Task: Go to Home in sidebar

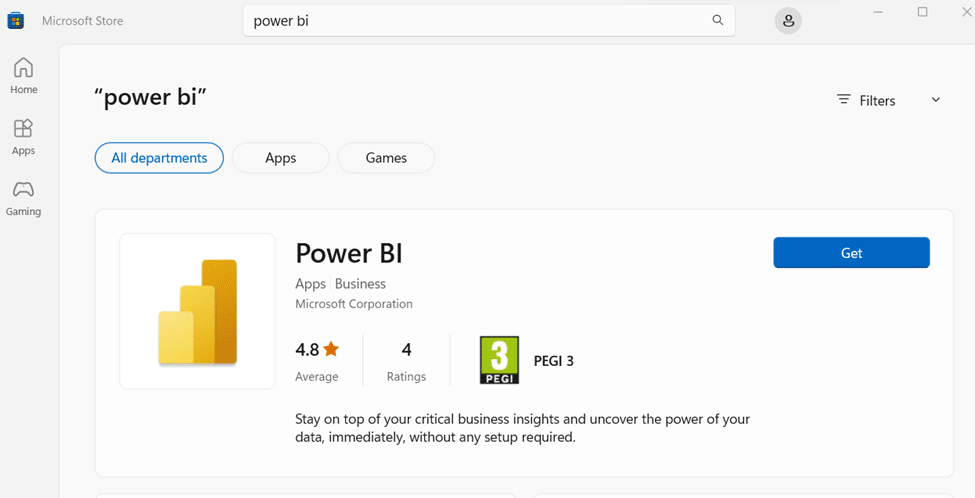Action: (23, 76)
